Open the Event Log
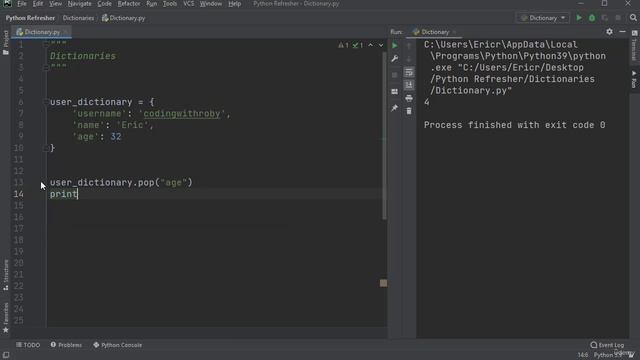 tap(607, 345)
